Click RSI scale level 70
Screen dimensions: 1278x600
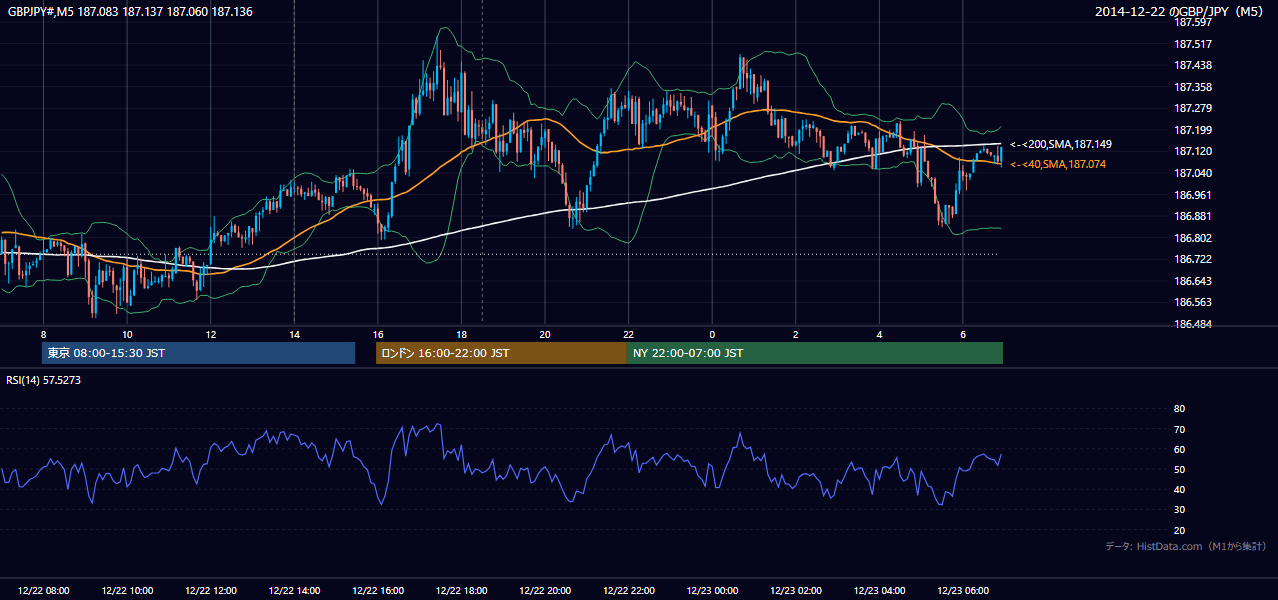(1179, 429)
